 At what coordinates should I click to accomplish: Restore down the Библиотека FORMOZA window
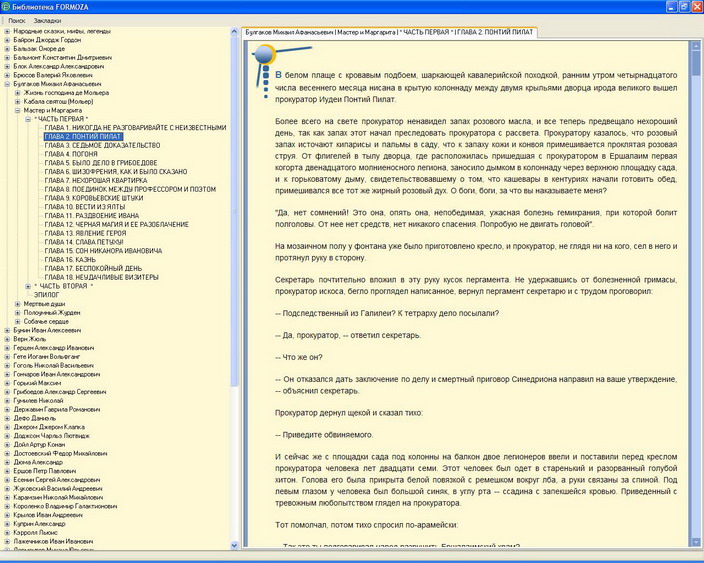pyautogui.click(x=684, y=7)
